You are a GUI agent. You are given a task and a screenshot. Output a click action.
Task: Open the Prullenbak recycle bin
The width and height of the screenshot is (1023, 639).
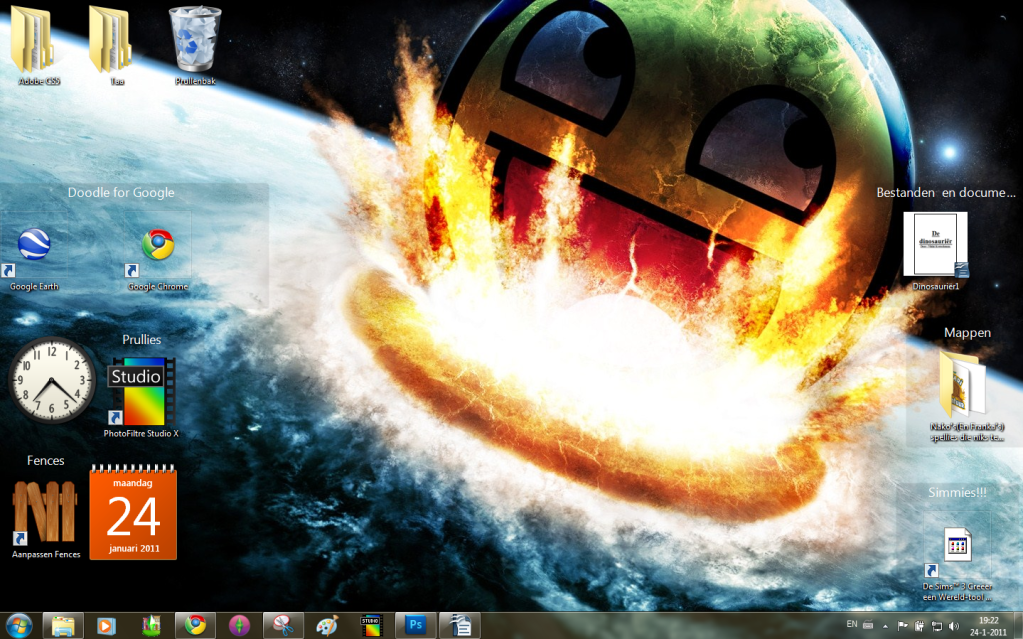194,44
